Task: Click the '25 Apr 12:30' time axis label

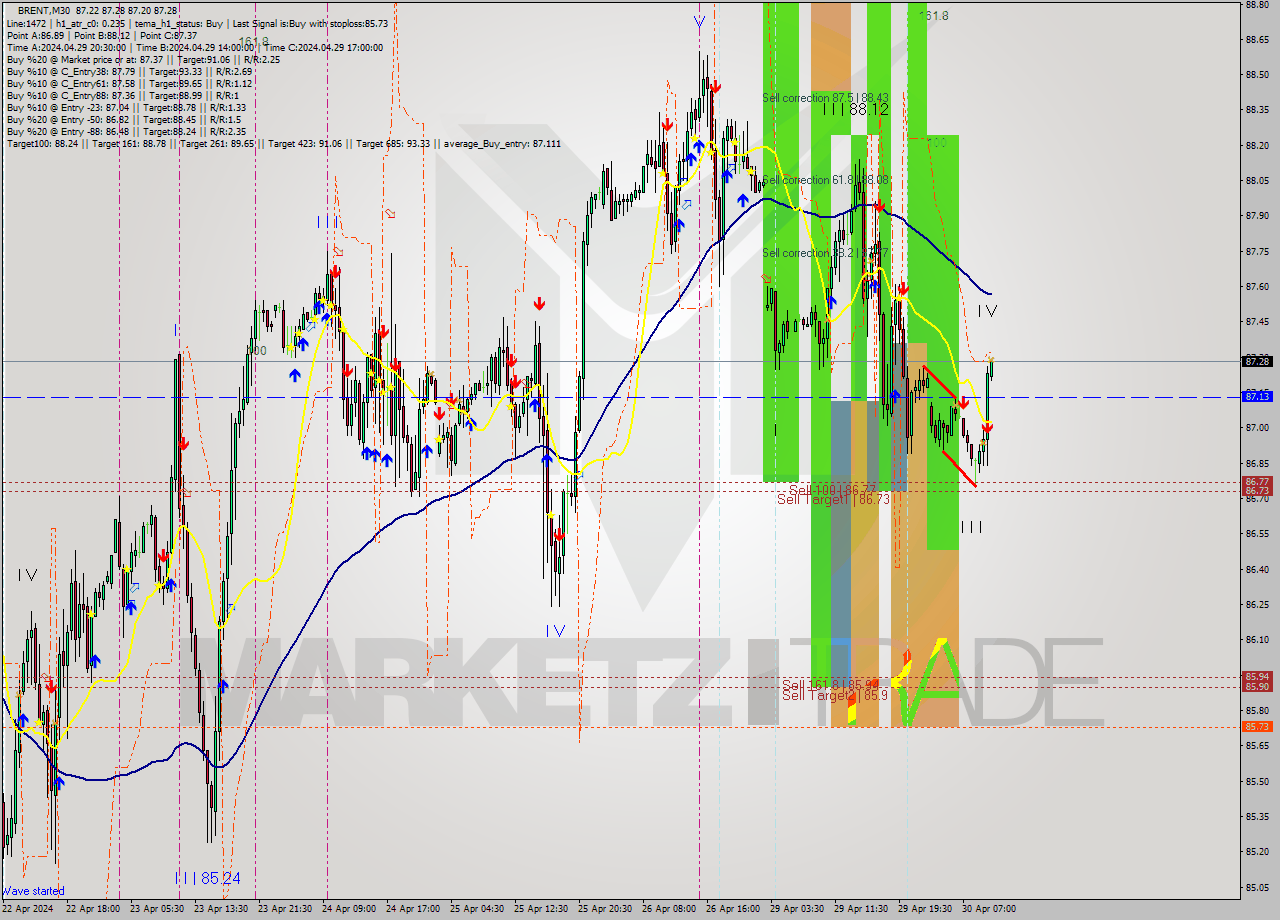Action: pos(540,909)
